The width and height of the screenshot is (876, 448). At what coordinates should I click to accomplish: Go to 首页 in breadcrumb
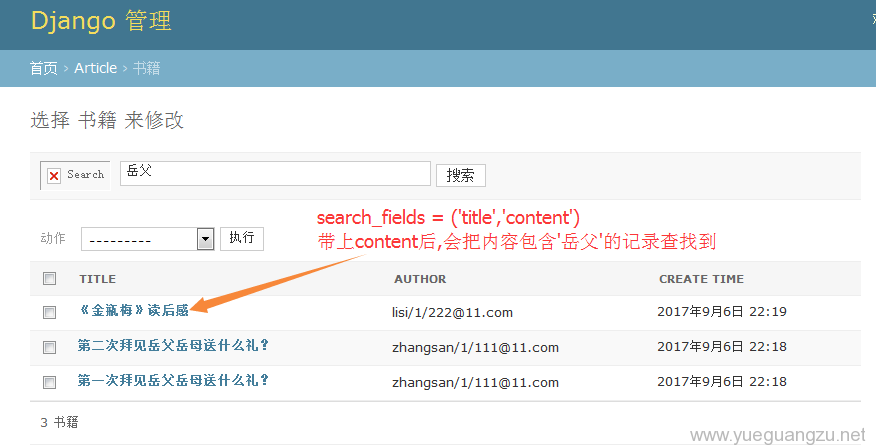click(44, 68)
